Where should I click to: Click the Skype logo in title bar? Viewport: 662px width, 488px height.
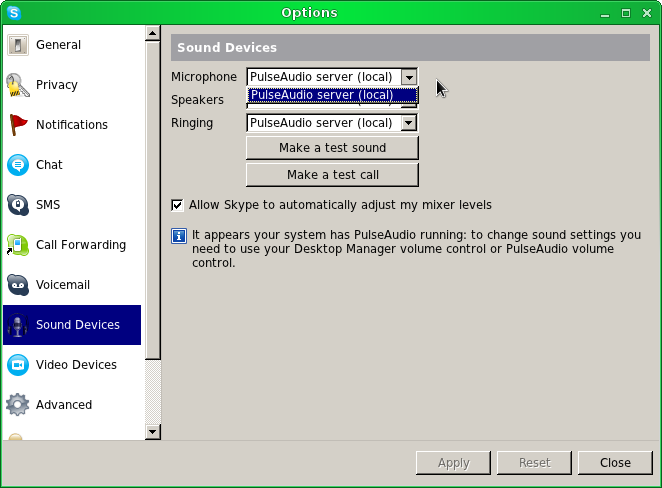pyautogui.click(x=14, y=13)
